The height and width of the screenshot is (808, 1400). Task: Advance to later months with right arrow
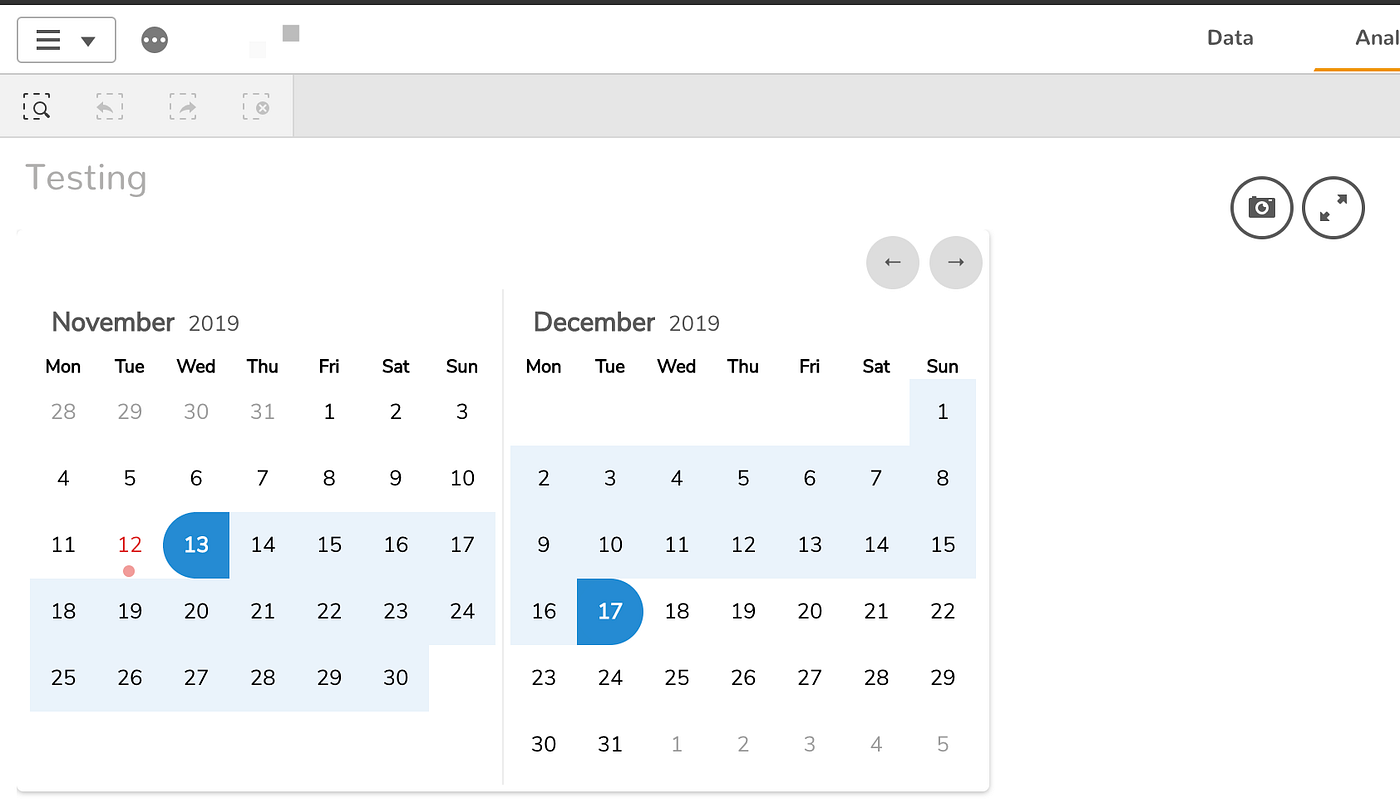[x=955, y=262]
